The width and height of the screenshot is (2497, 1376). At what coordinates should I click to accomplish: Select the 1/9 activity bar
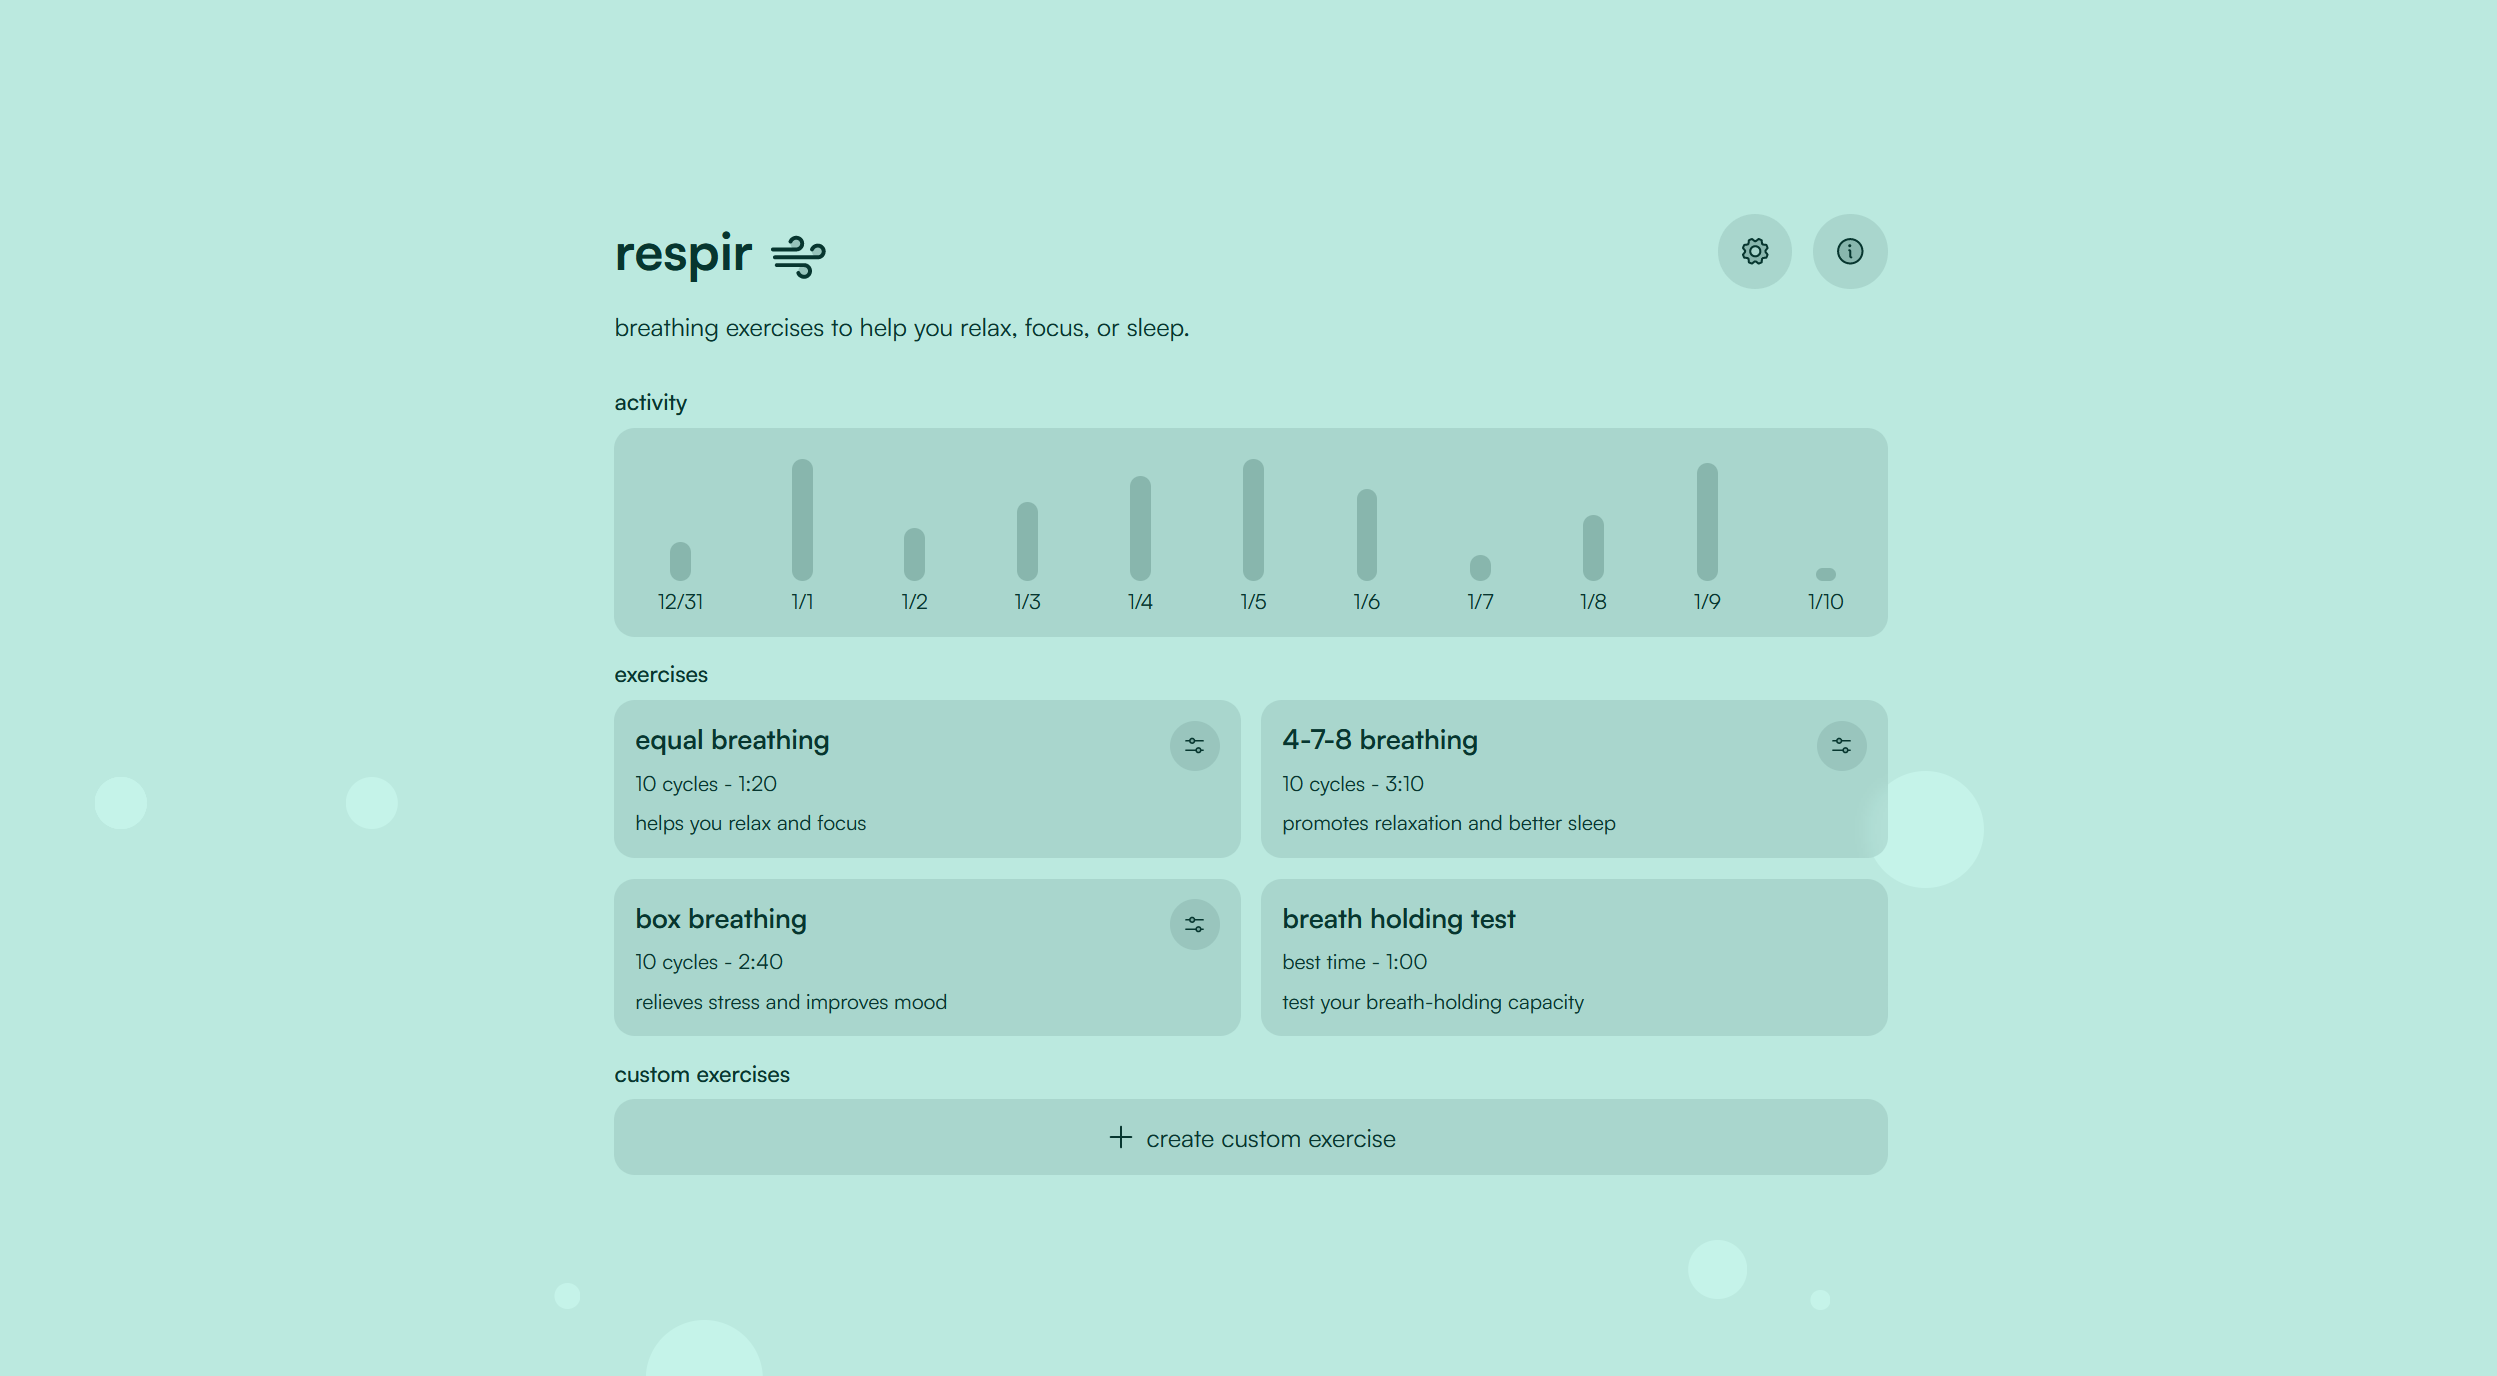[1707, 522]
